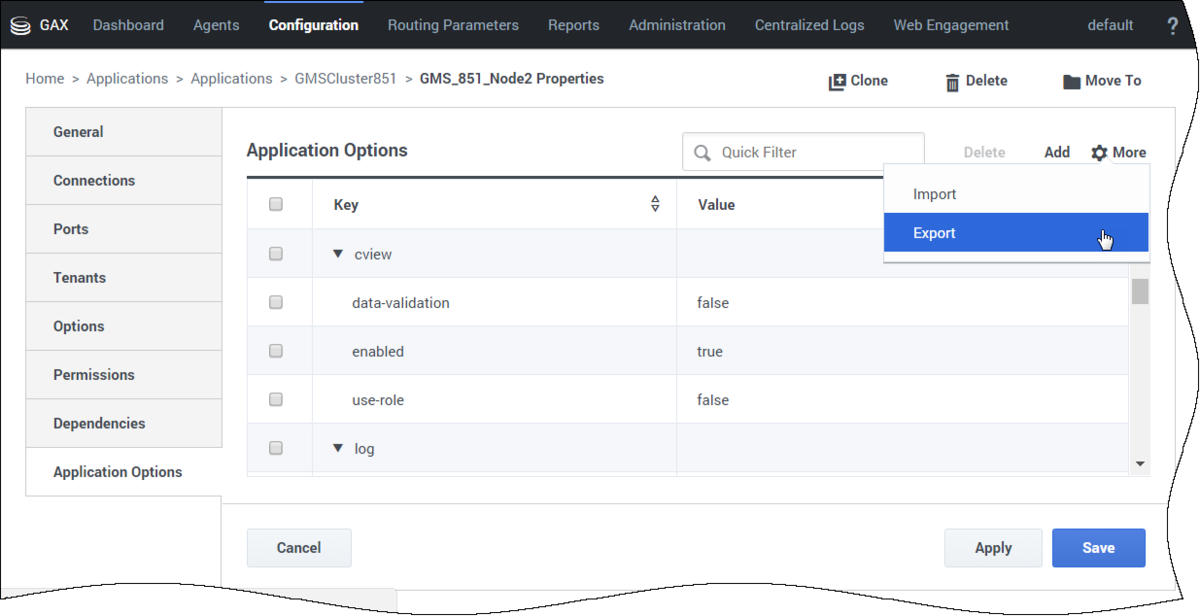This screenshot has height=616, width=1200.
Task: Open the Routing Parameters menu
Action: coord(453,25)
